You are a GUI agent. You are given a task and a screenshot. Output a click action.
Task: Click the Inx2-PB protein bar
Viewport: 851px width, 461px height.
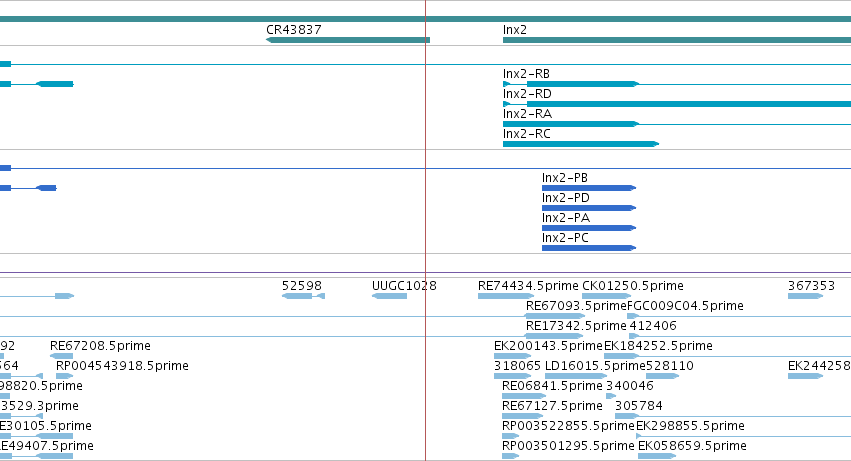click(x=589, y=188)
